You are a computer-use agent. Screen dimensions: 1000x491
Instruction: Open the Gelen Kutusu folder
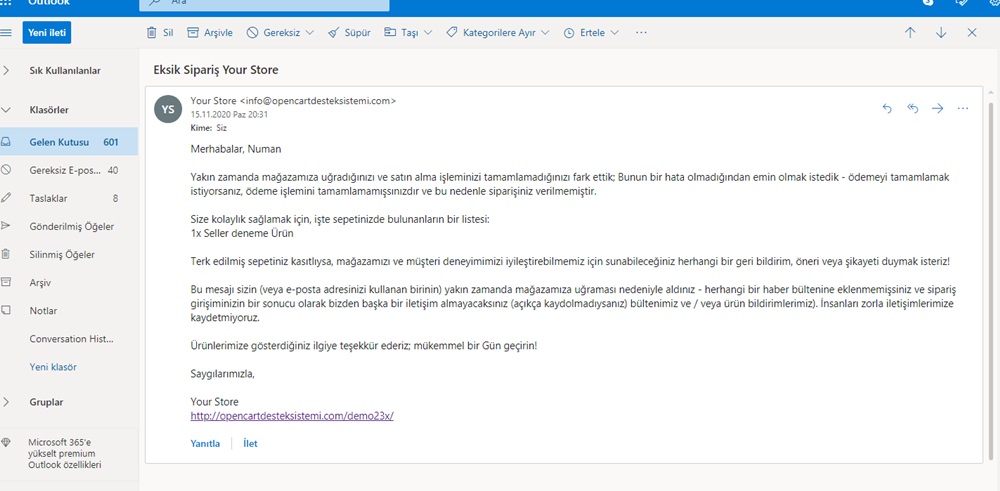tap(69, 142)
